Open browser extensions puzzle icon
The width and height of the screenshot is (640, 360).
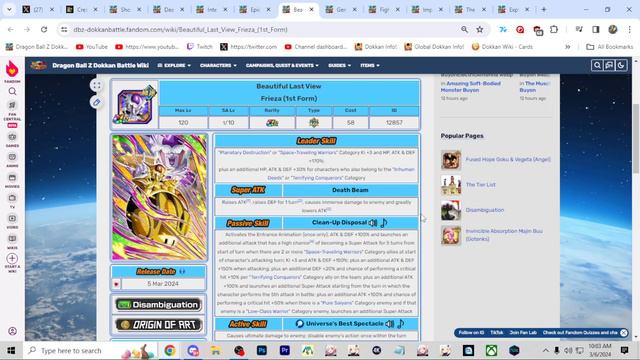[x=554, y=29]
